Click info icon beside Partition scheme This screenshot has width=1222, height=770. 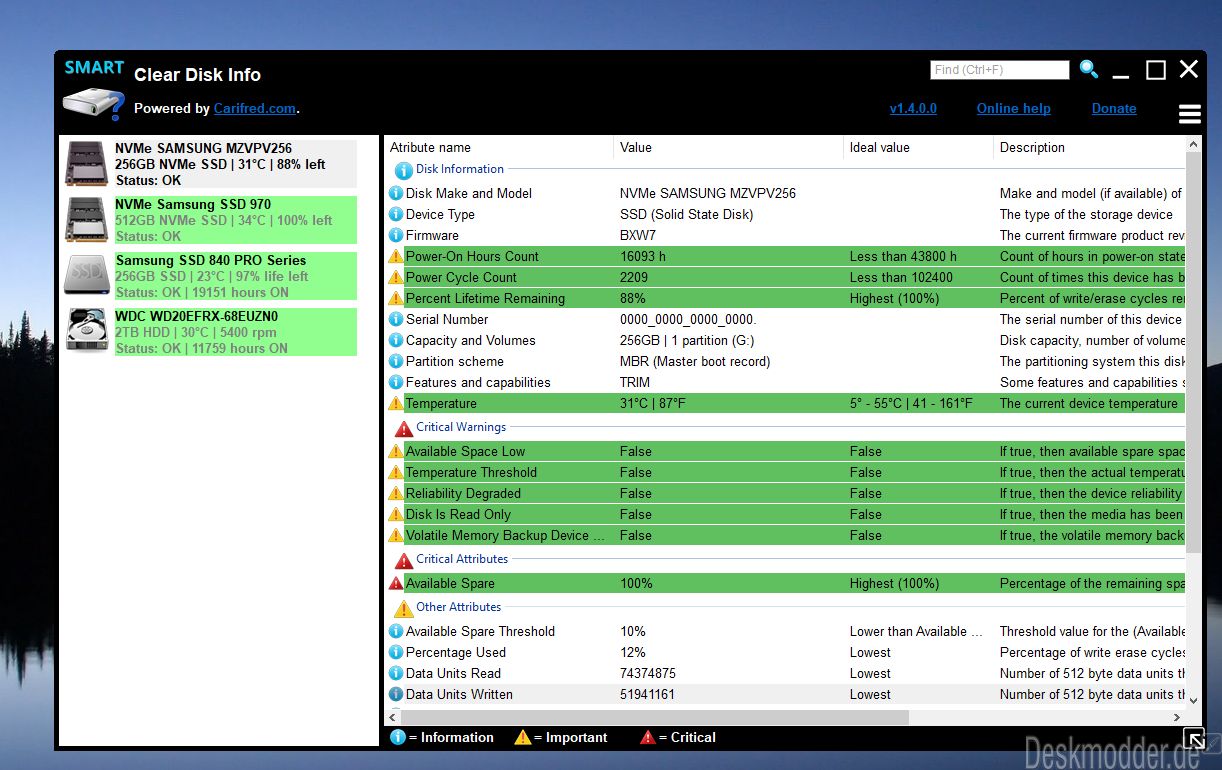pos(396,361)
